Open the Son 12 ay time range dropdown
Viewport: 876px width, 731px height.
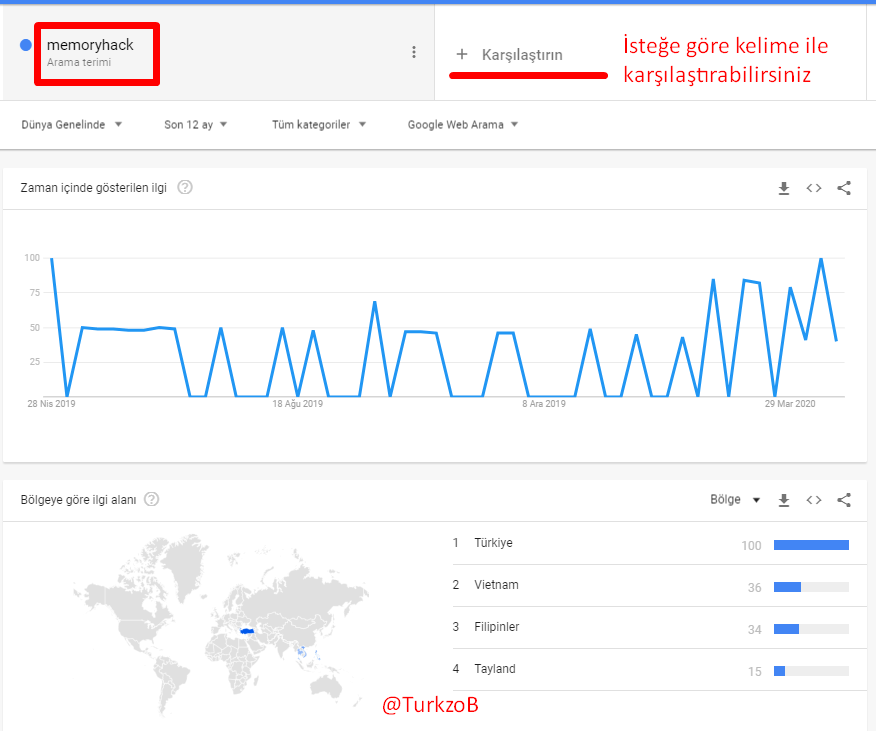tap(196, 125)
